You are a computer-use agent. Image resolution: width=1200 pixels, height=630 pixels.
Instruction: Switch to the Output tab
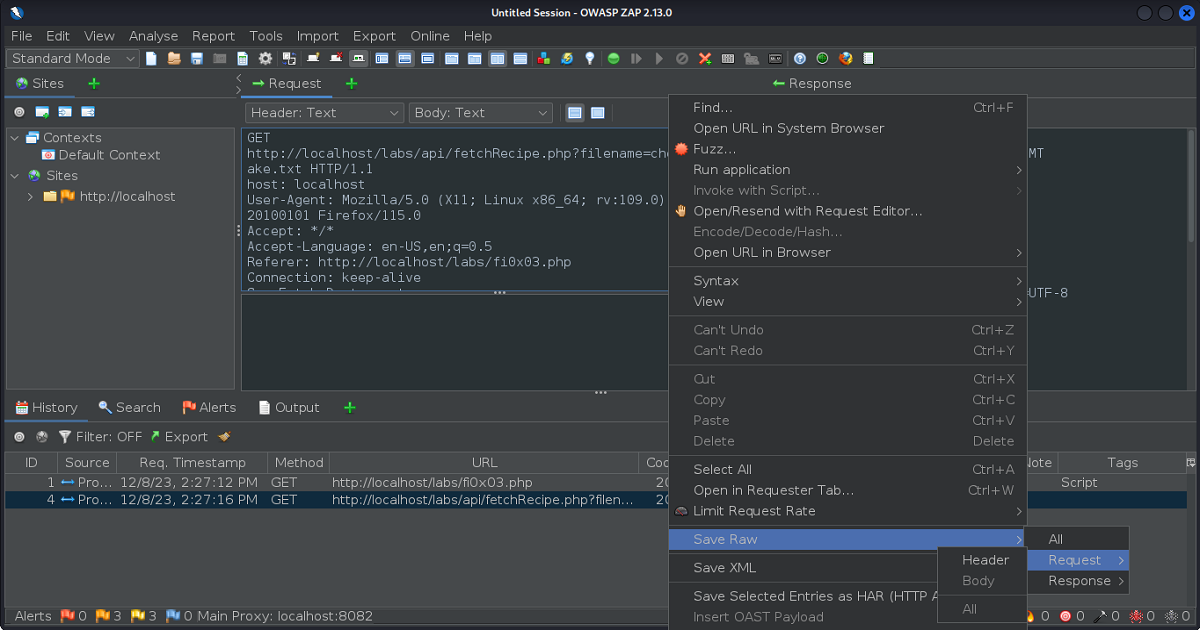(x=289, y=408)
